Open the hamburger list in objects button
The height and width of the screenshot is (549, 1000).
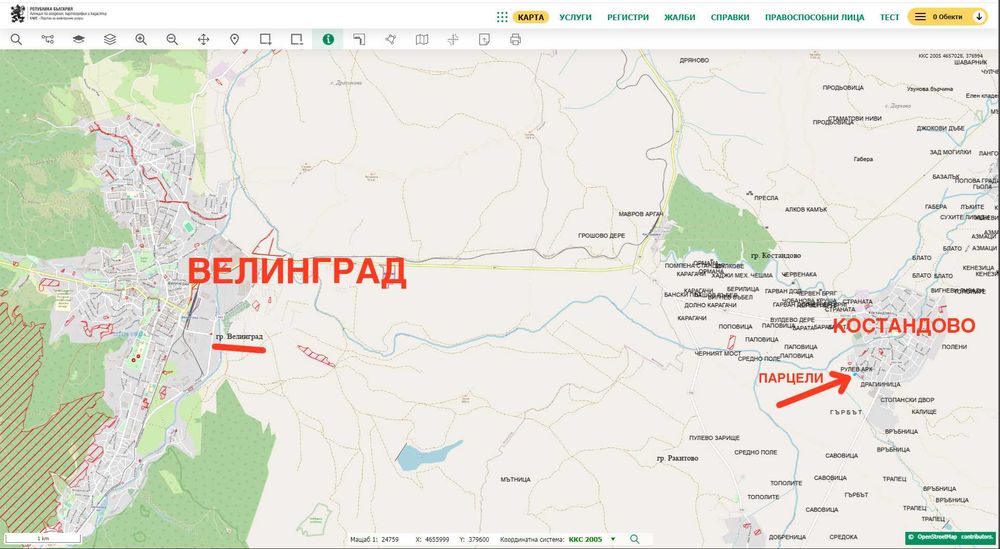[920, 17]
